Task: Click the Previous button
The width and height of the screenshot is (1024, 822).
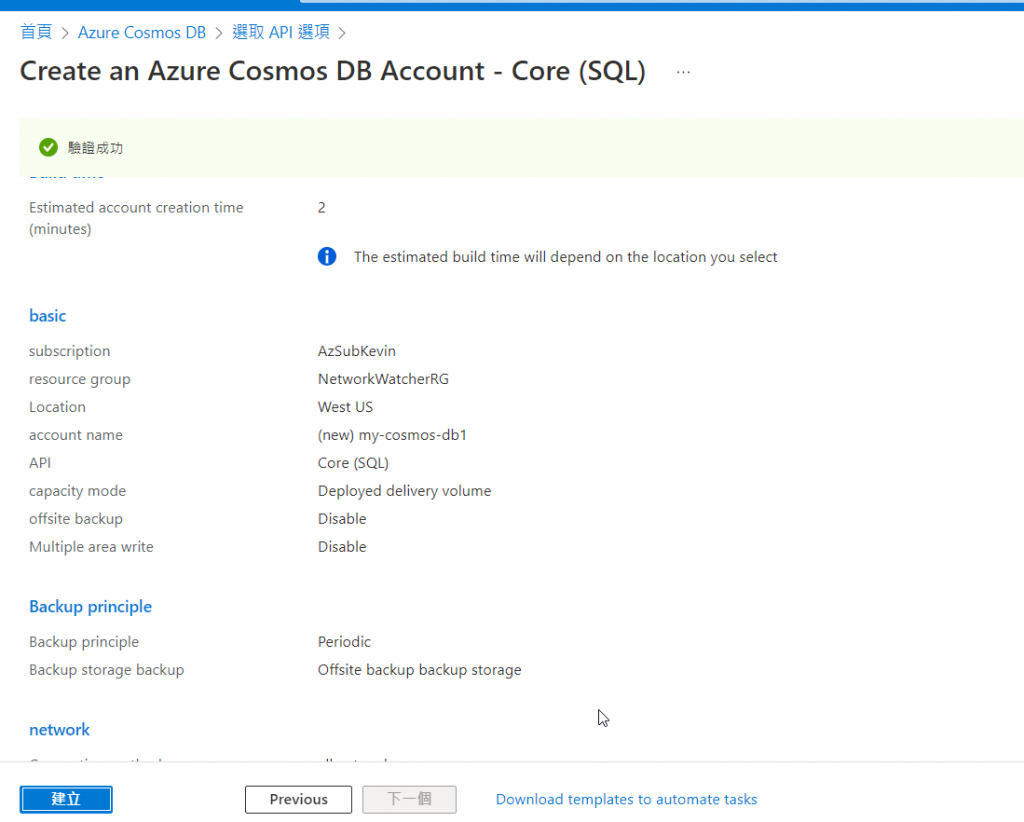Action: pyautogui.click(x=298, y=799)
